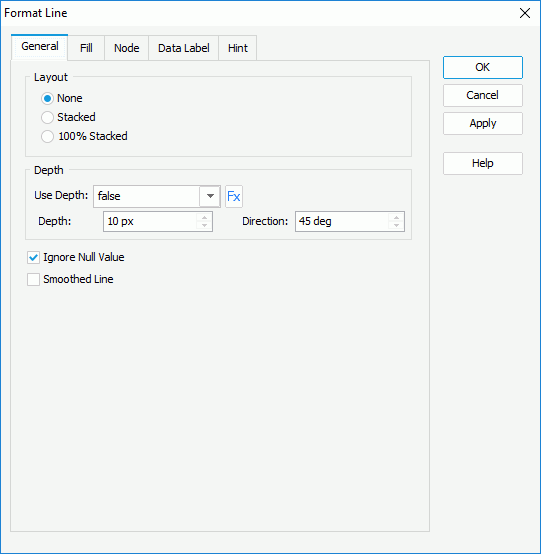Switch to the Fill tab
The image size is (541, 554).
(86, 48)
